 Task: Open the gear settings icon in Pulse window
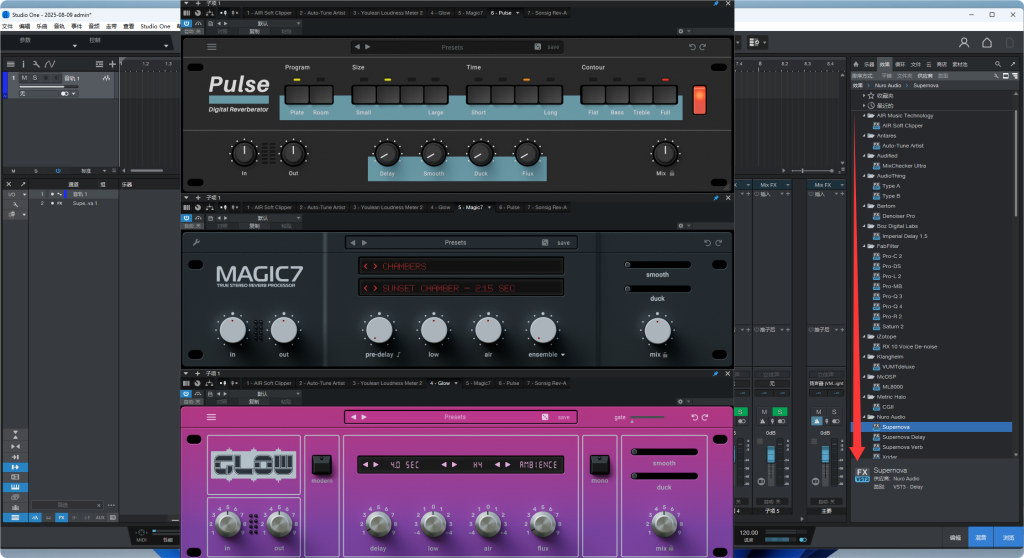click(680, 31)
